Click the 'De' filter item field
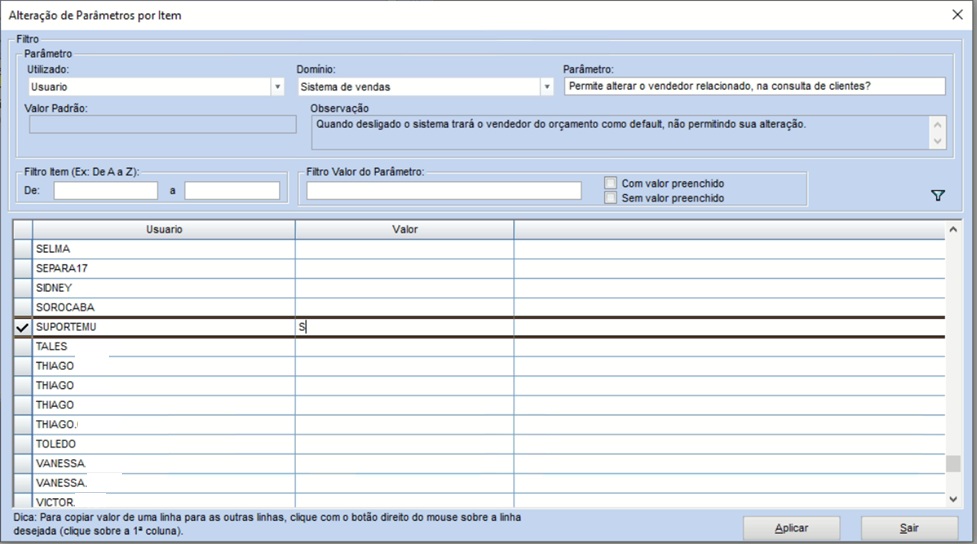This screenshot has width=977, height=544. click(106, 190)
